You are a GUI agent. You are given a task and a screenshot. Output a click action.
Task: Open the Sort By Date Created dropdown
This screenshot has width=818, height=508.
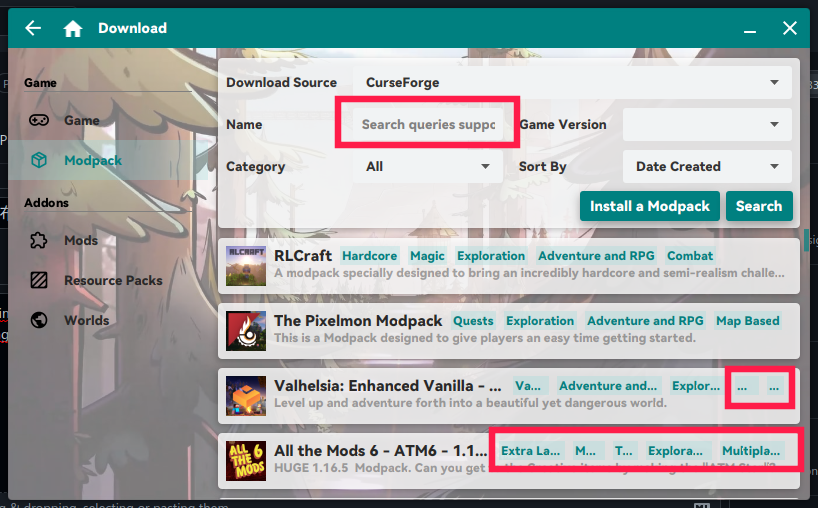click(707, 166)
